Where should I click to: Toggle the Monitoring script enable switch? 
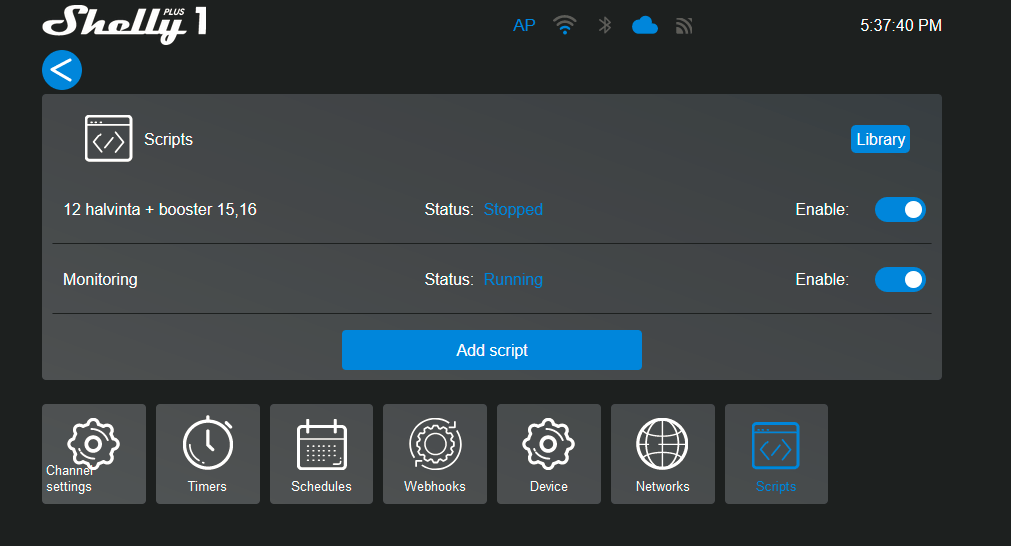(900, 280)
